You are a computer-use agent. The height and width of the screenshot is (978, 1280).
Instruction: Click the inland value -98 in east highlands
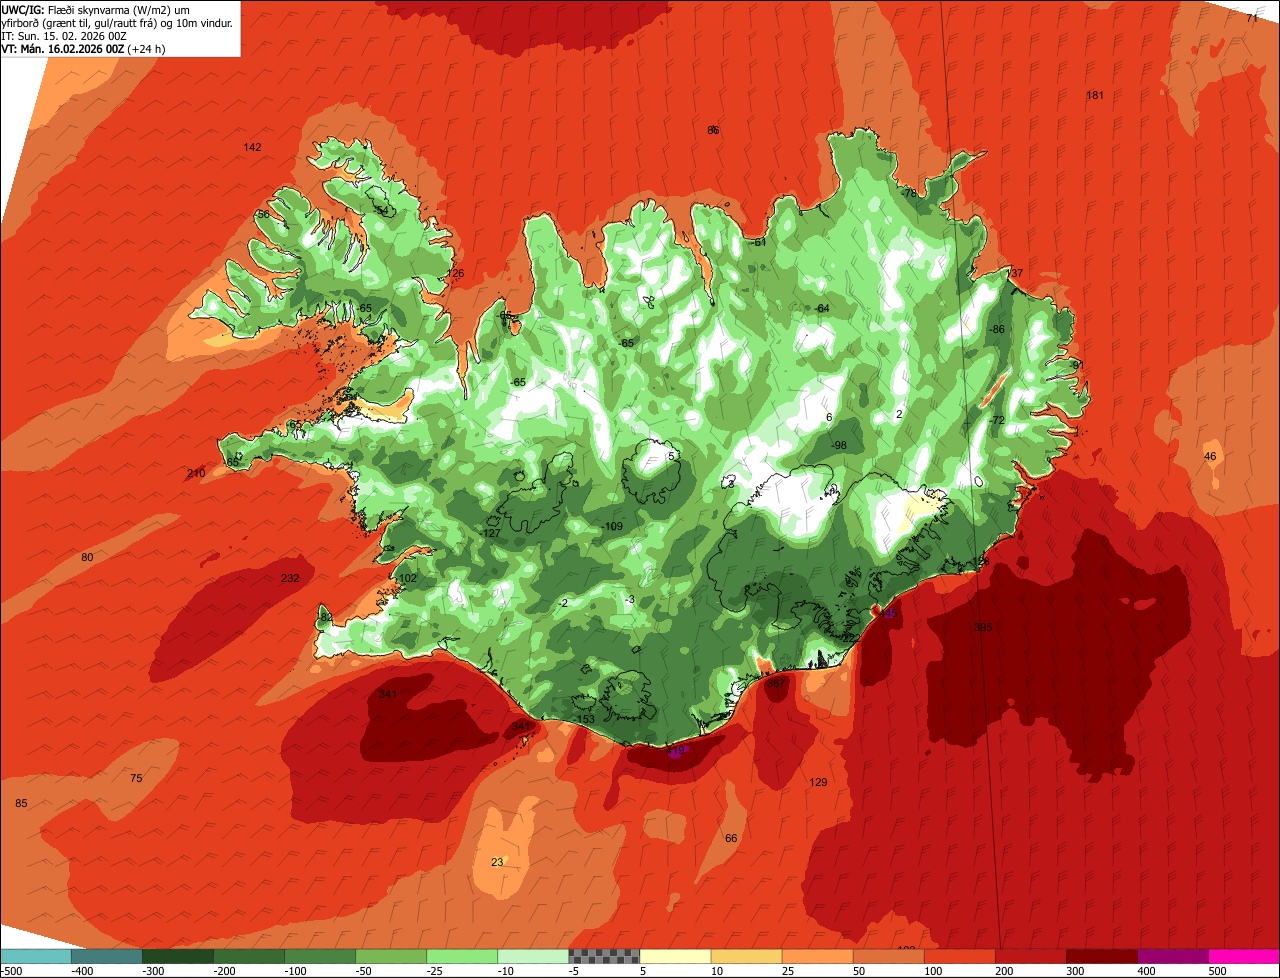(839, 445)
